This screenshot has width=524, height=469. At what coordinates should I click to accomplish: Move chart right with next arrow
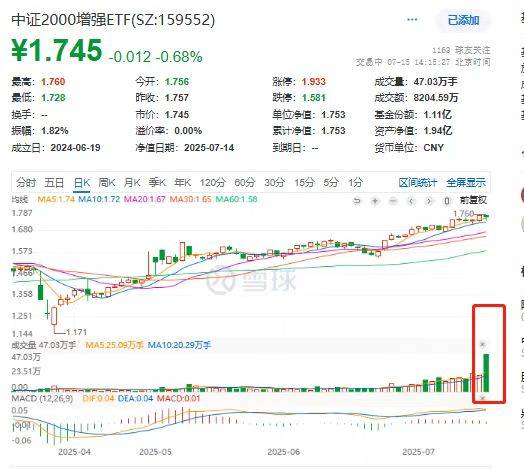[x=429, y=201]
